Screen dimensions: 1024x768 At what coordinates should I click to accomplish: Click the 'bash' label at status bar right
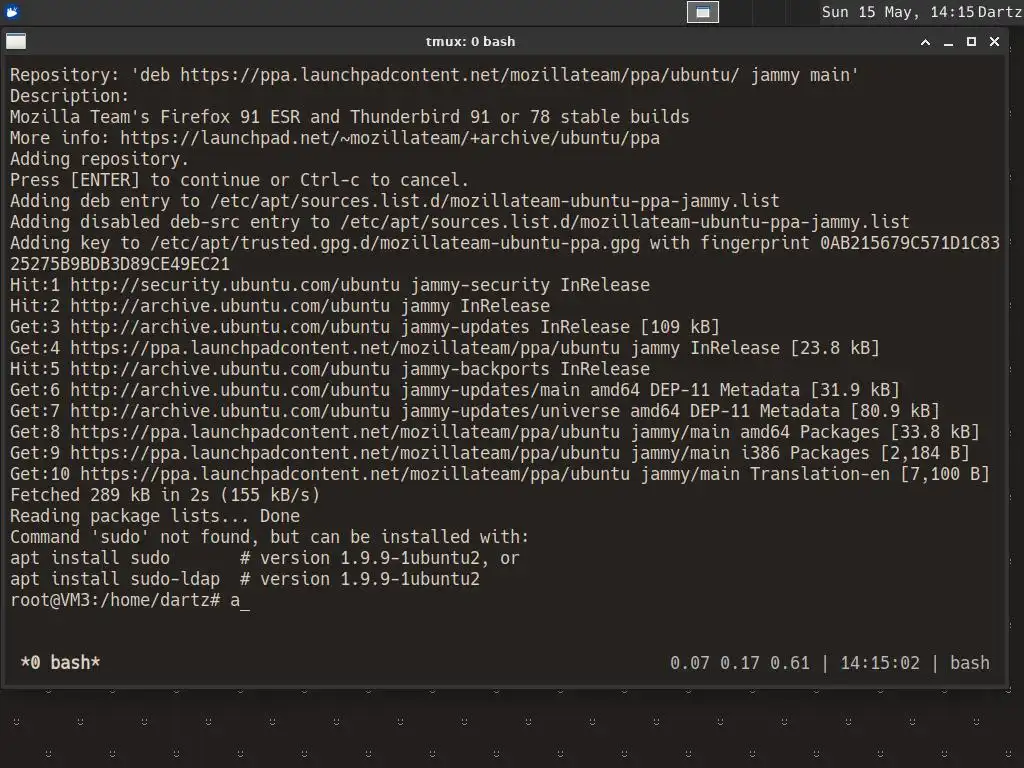[x=970, y=663]
